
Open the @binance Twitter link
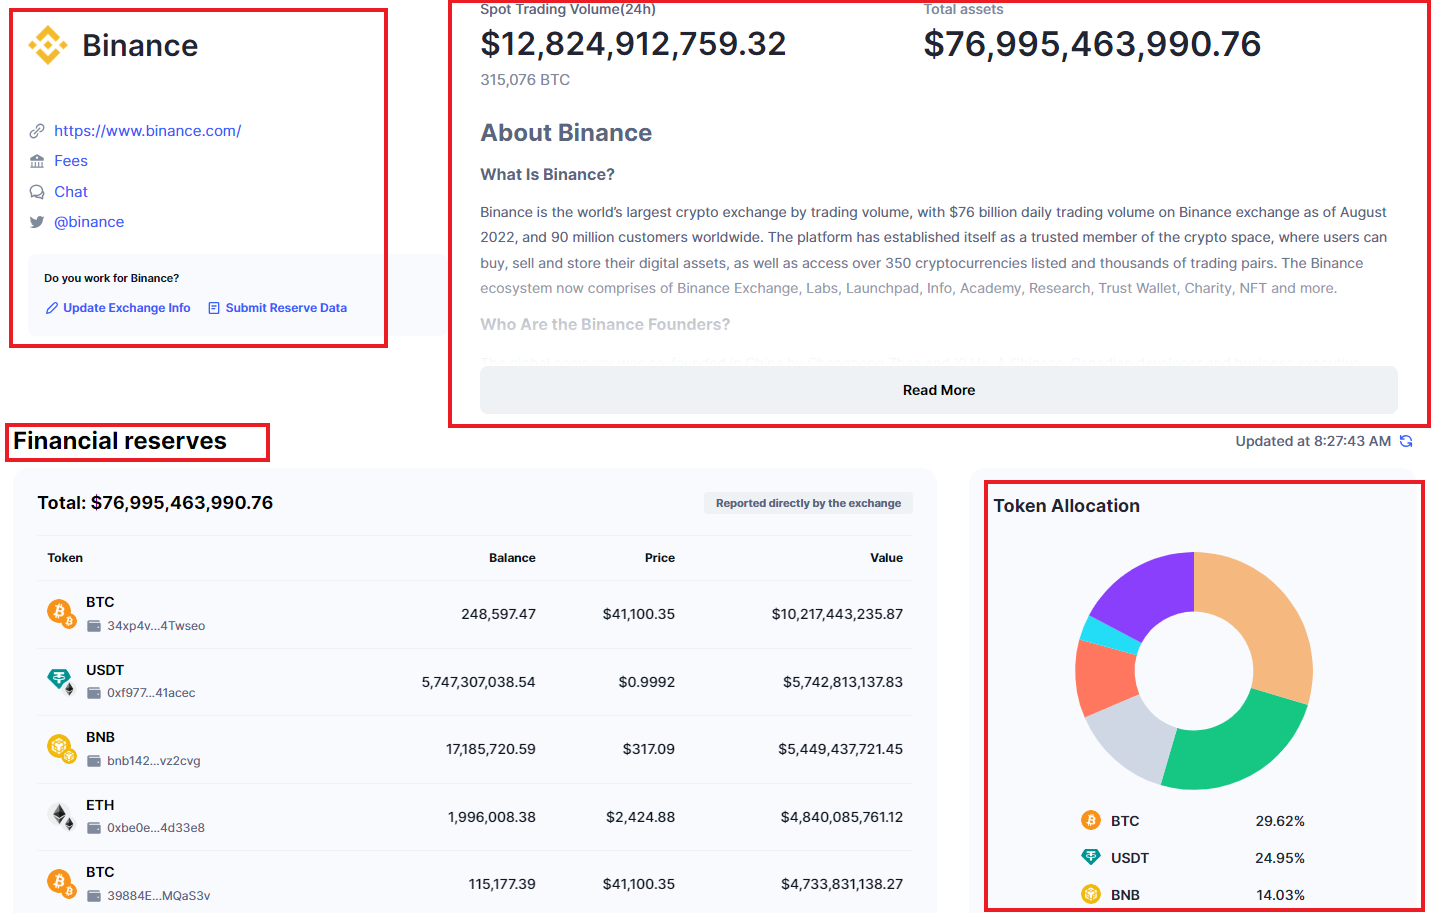point(89,222)
